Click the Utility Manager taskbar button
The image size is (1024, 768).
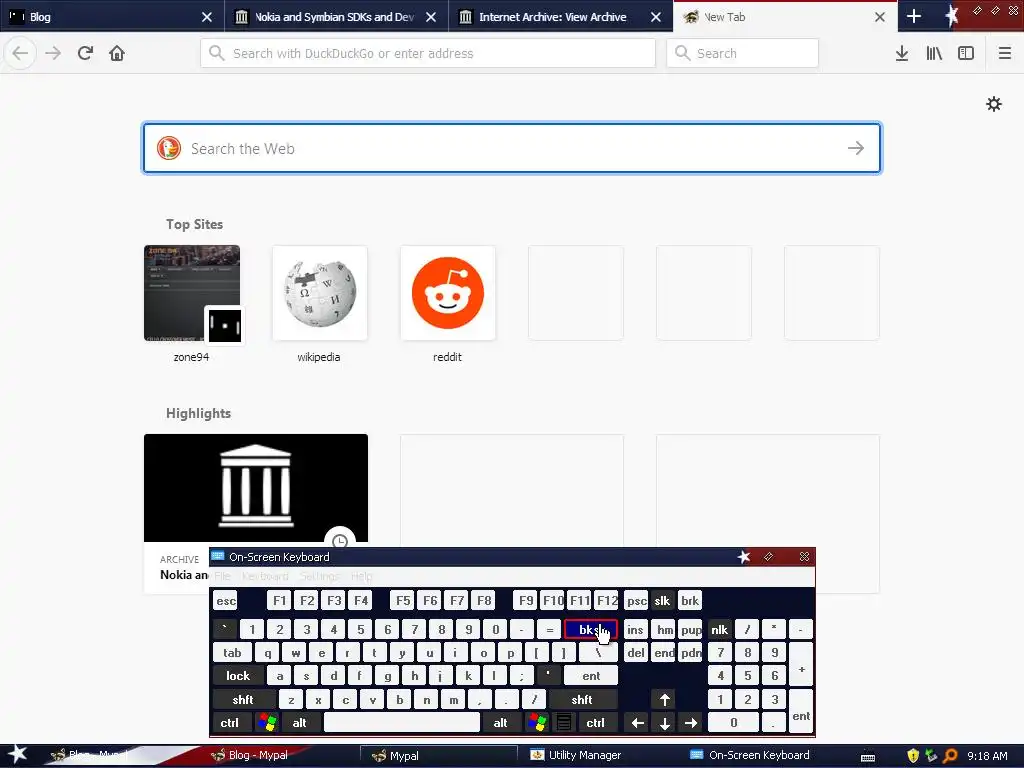click(576, 755)
